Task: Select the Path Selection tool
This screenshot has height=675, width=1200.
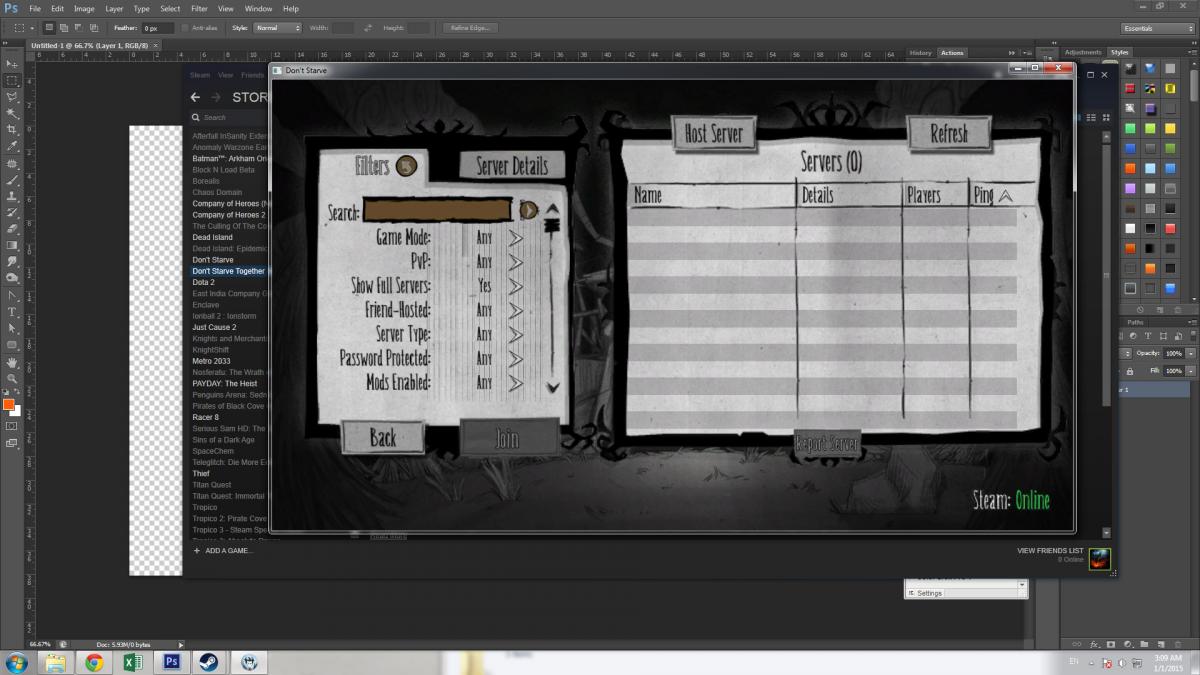Action: point(12,328)
